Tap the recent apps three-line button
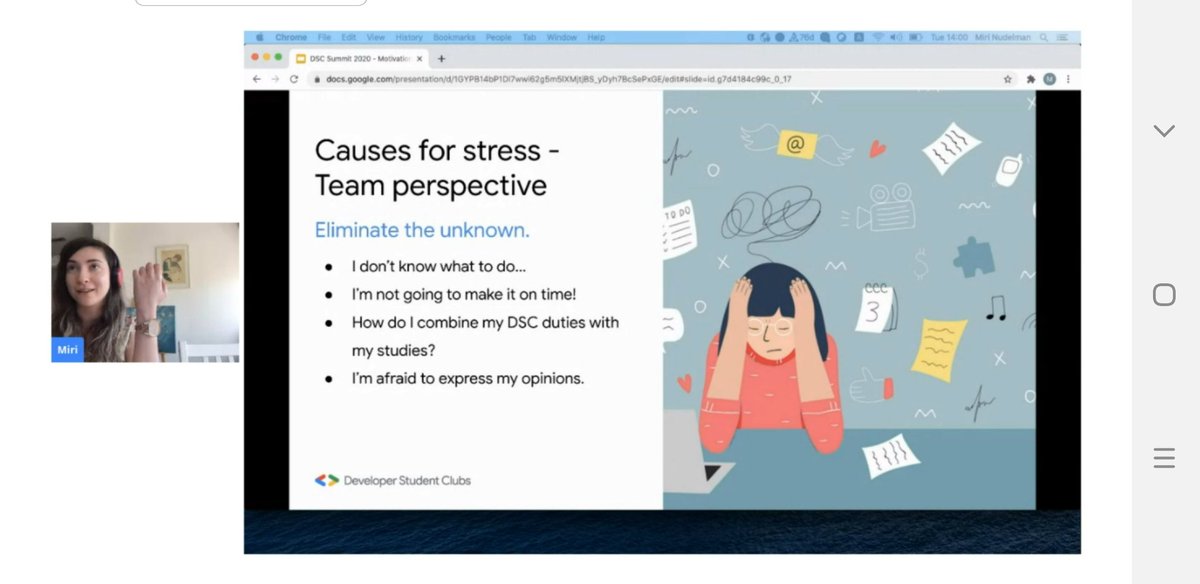1200x584 pixels. click(x=1164, y=458)
